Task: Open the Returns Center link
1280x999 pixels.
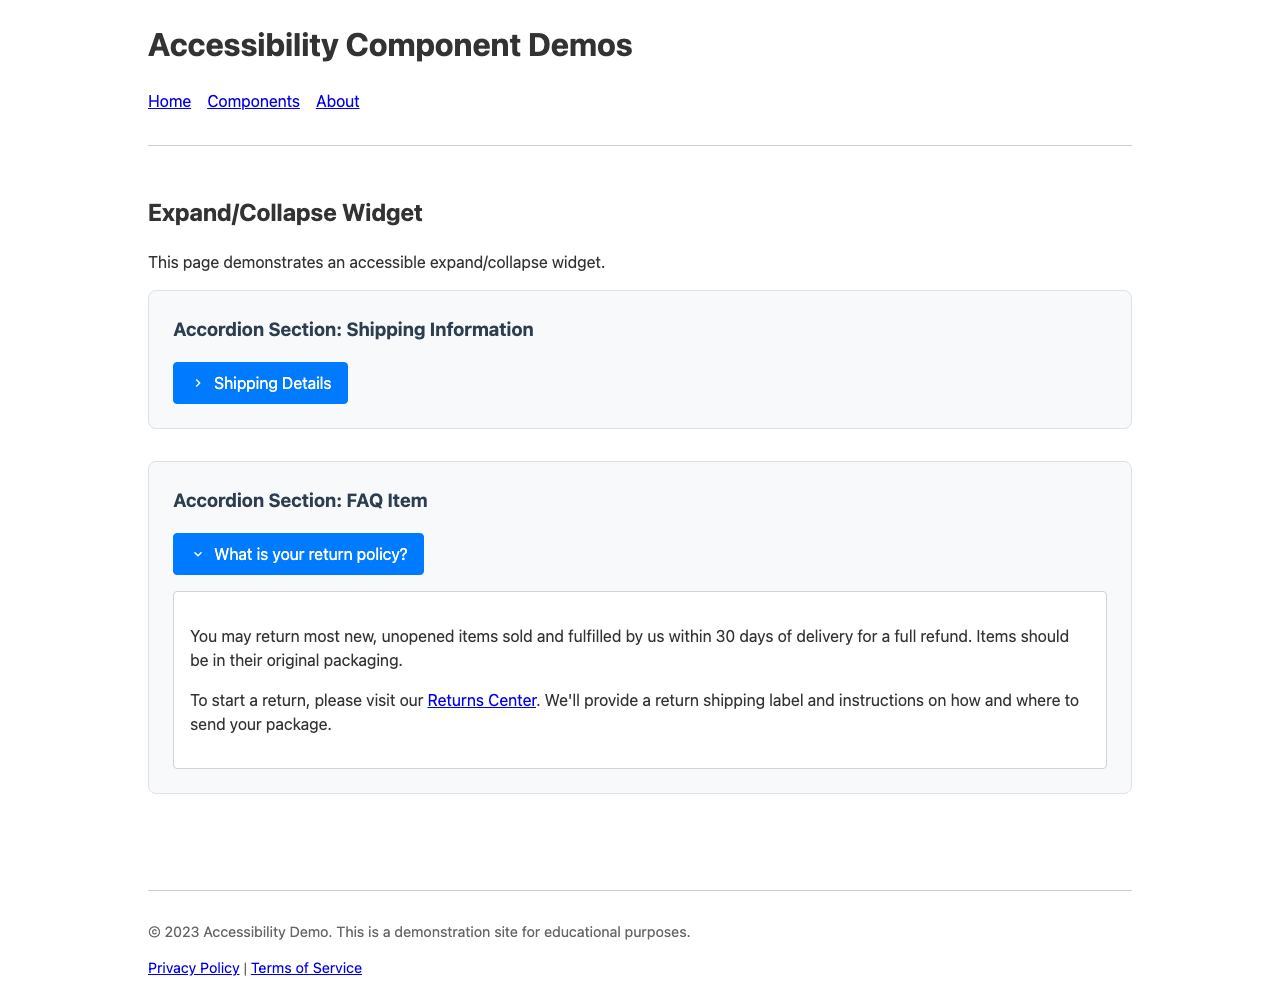Action: [x=481, y=700]
